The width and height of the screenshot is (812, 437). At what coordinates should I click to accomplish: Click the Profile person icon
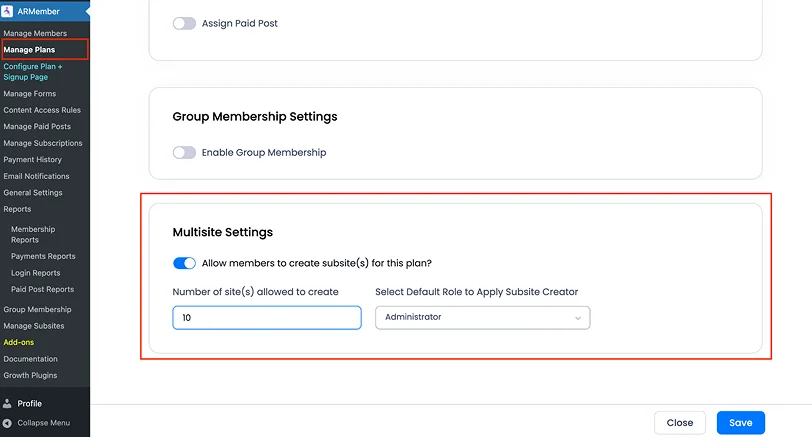7,403
